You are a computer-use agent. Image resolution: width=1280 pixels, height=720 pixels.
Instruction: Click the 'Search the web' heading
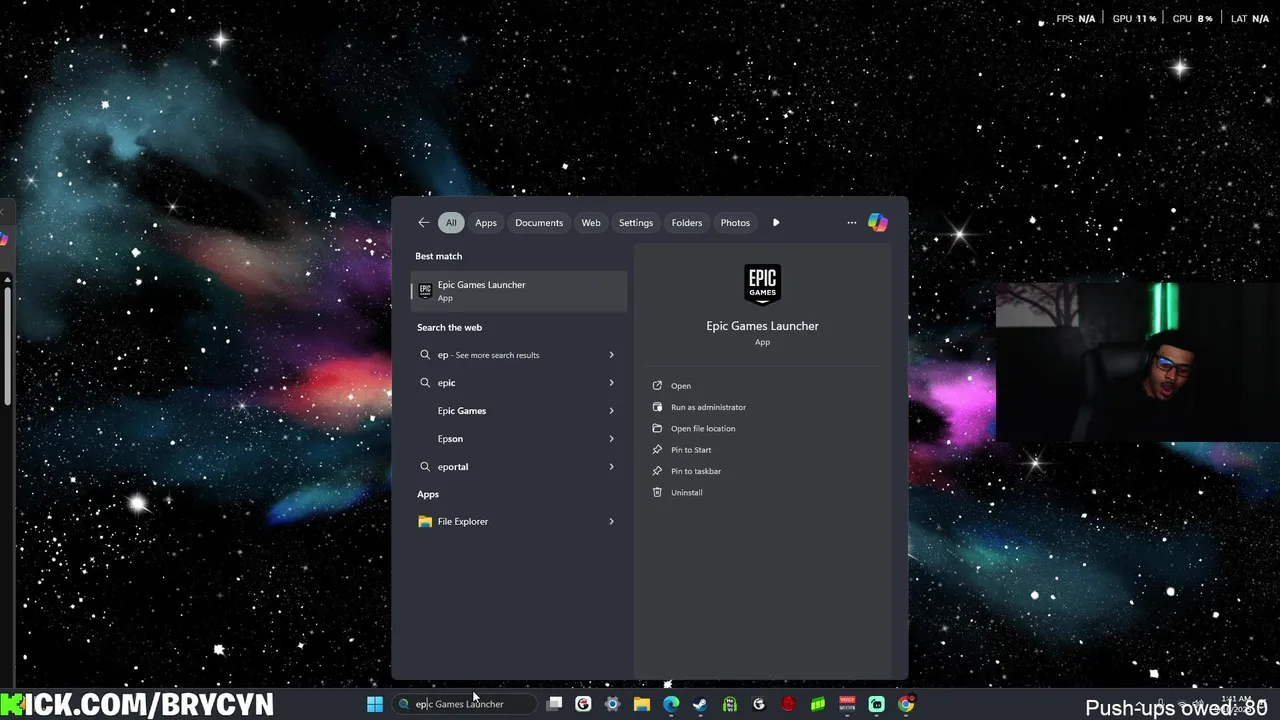(449, 327)
